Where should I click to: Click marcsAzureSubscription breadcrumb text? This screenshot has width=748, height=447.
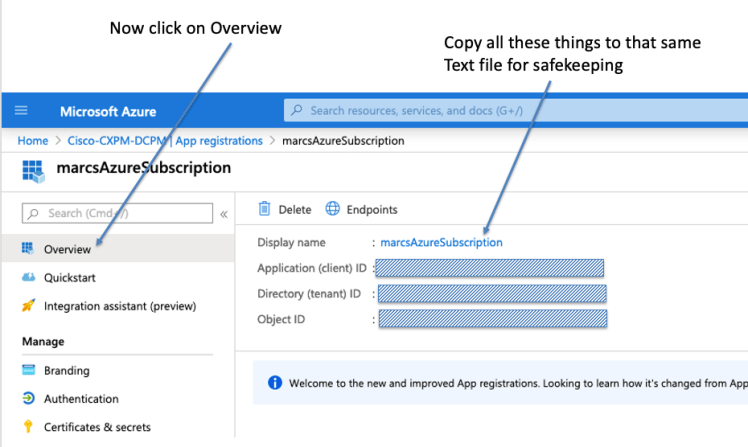click(343, 141)
